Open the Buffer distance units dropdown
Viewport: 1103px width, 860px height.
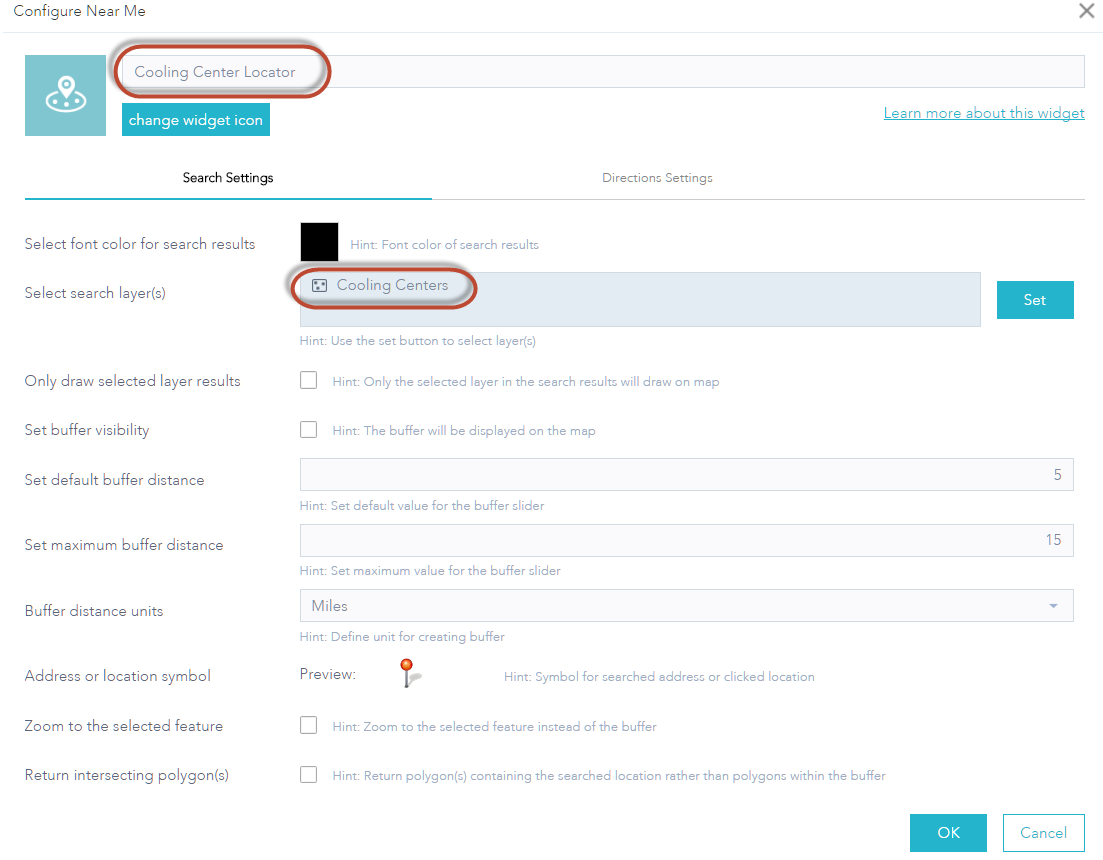point(686,606)
